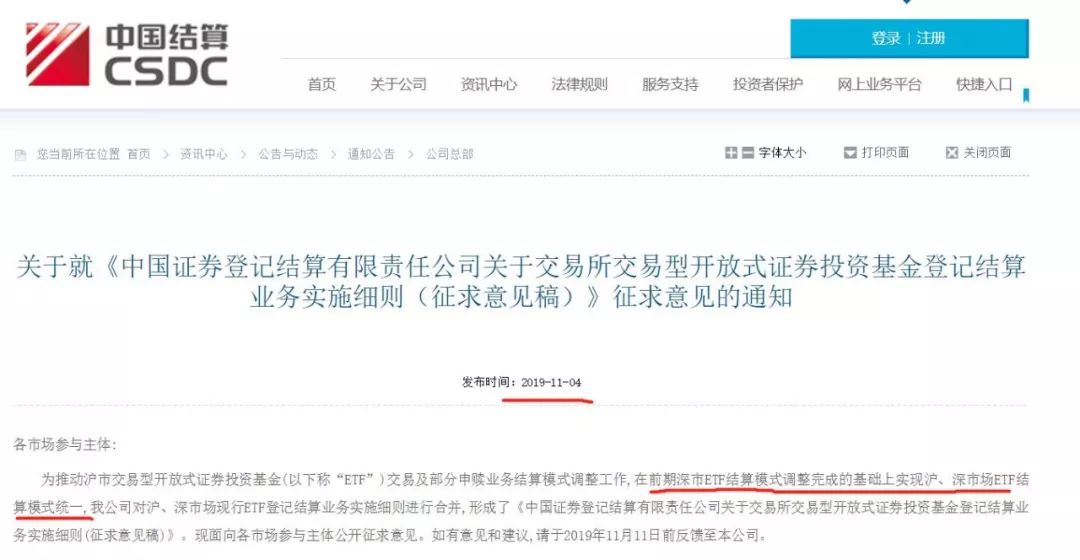
Task: Click the CSDC red logo icon
Action: 58,54
